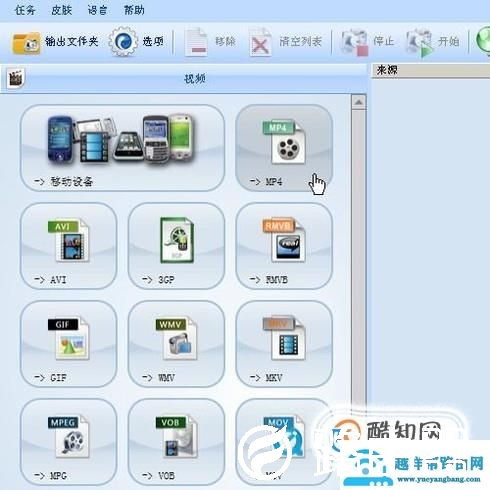
Task: Choose the RMVB format conversion tile
Action: click(284, 246)
